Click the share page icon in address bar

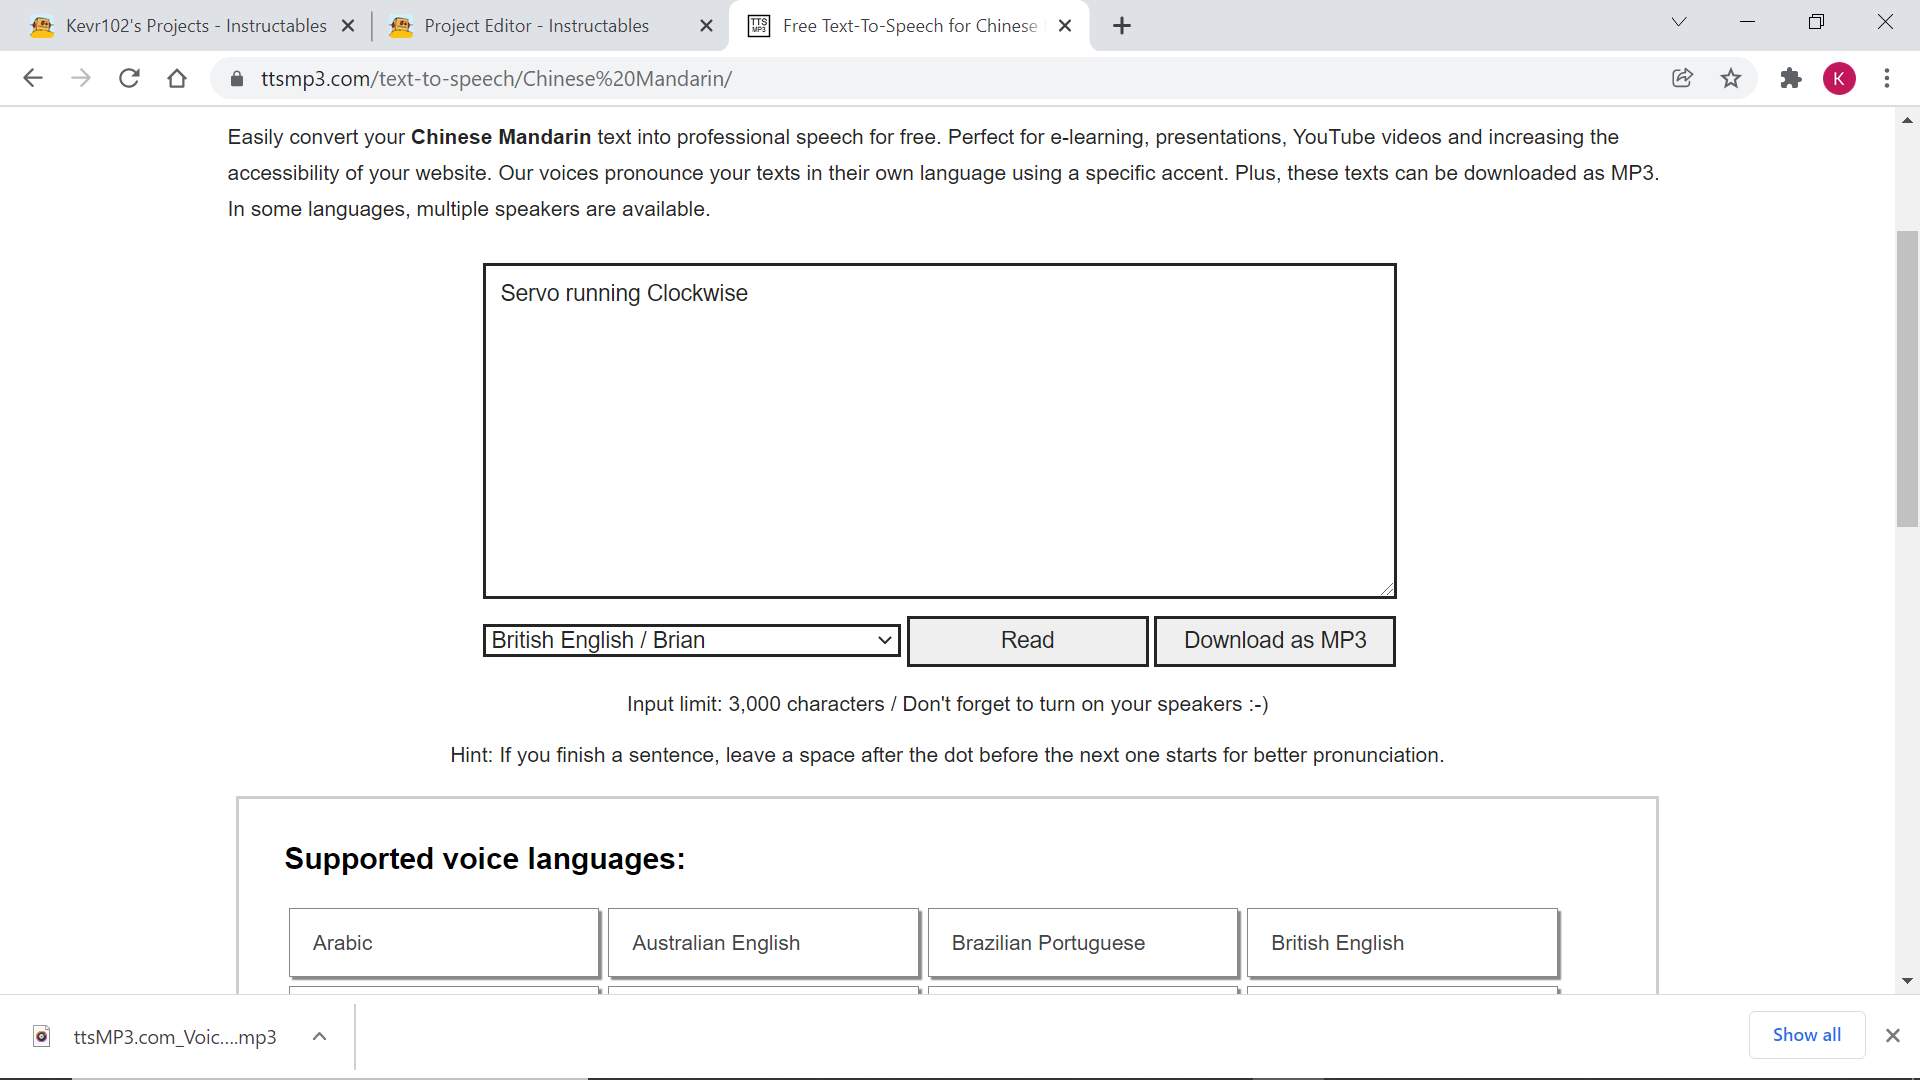[x=1682, y=78]
